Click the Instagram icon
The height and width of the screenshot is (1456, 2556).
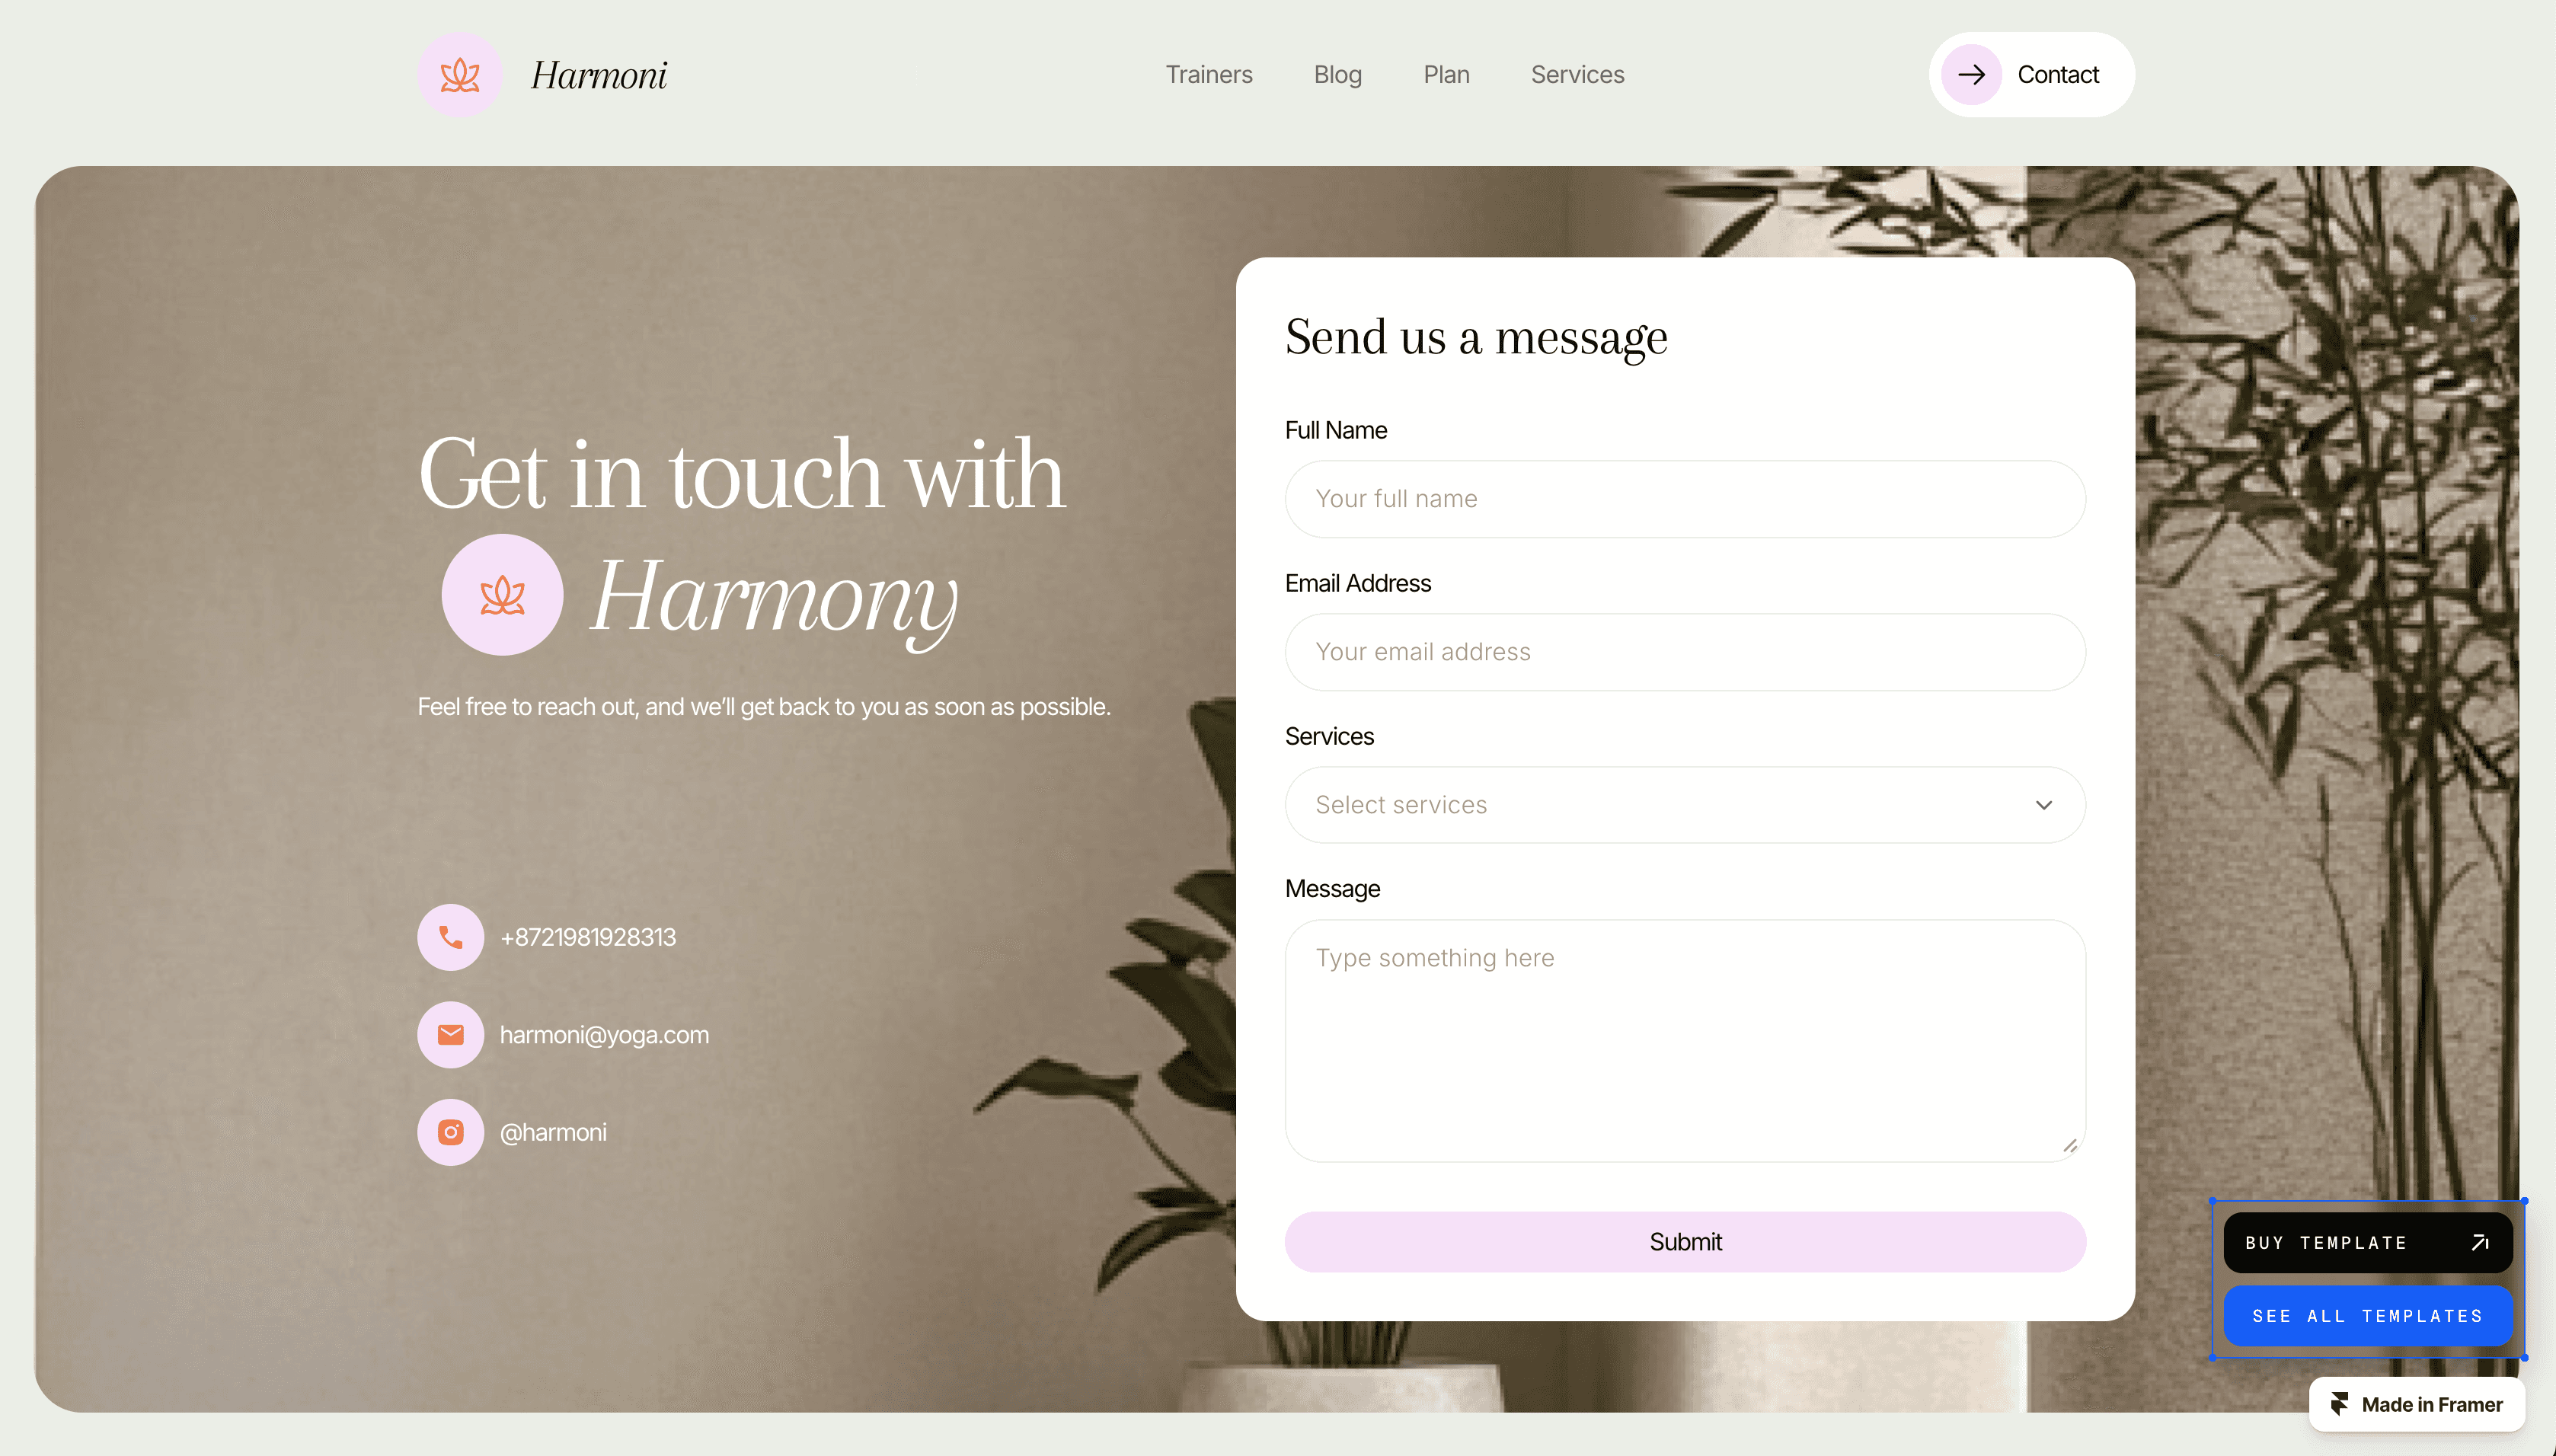coord(451,1132)
